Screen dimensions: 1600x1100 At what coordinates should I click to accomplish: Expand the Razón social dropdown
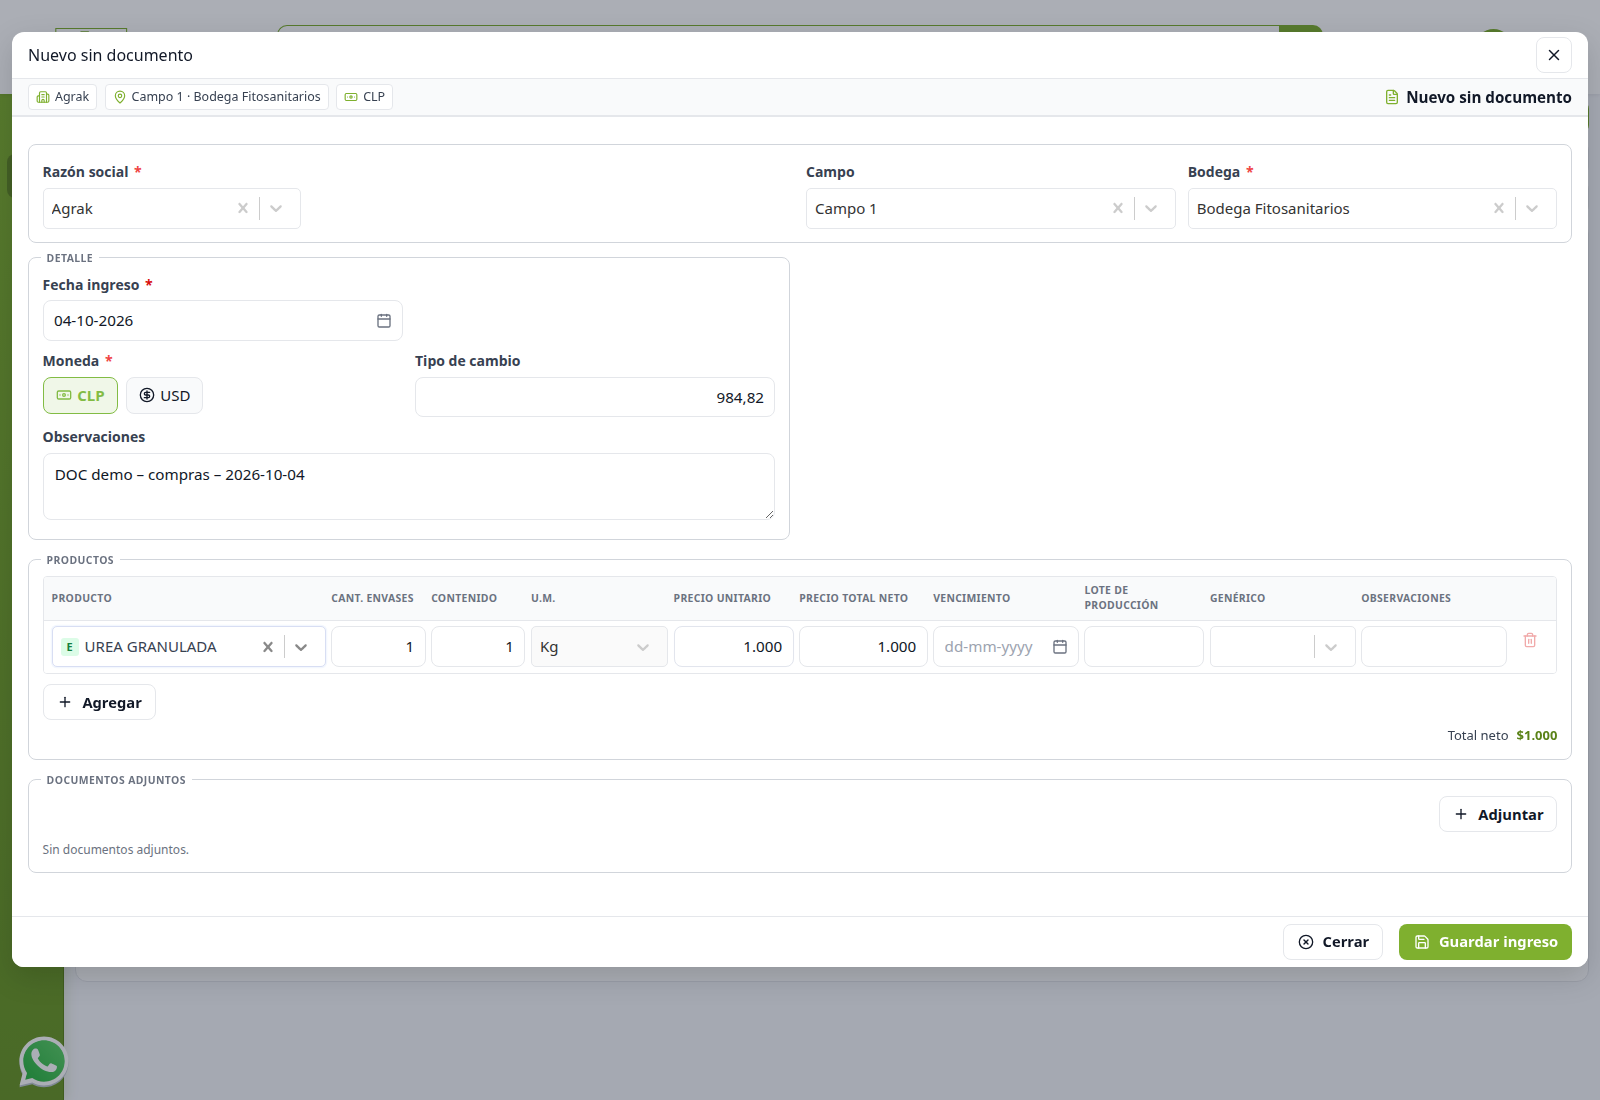(277, 208)
